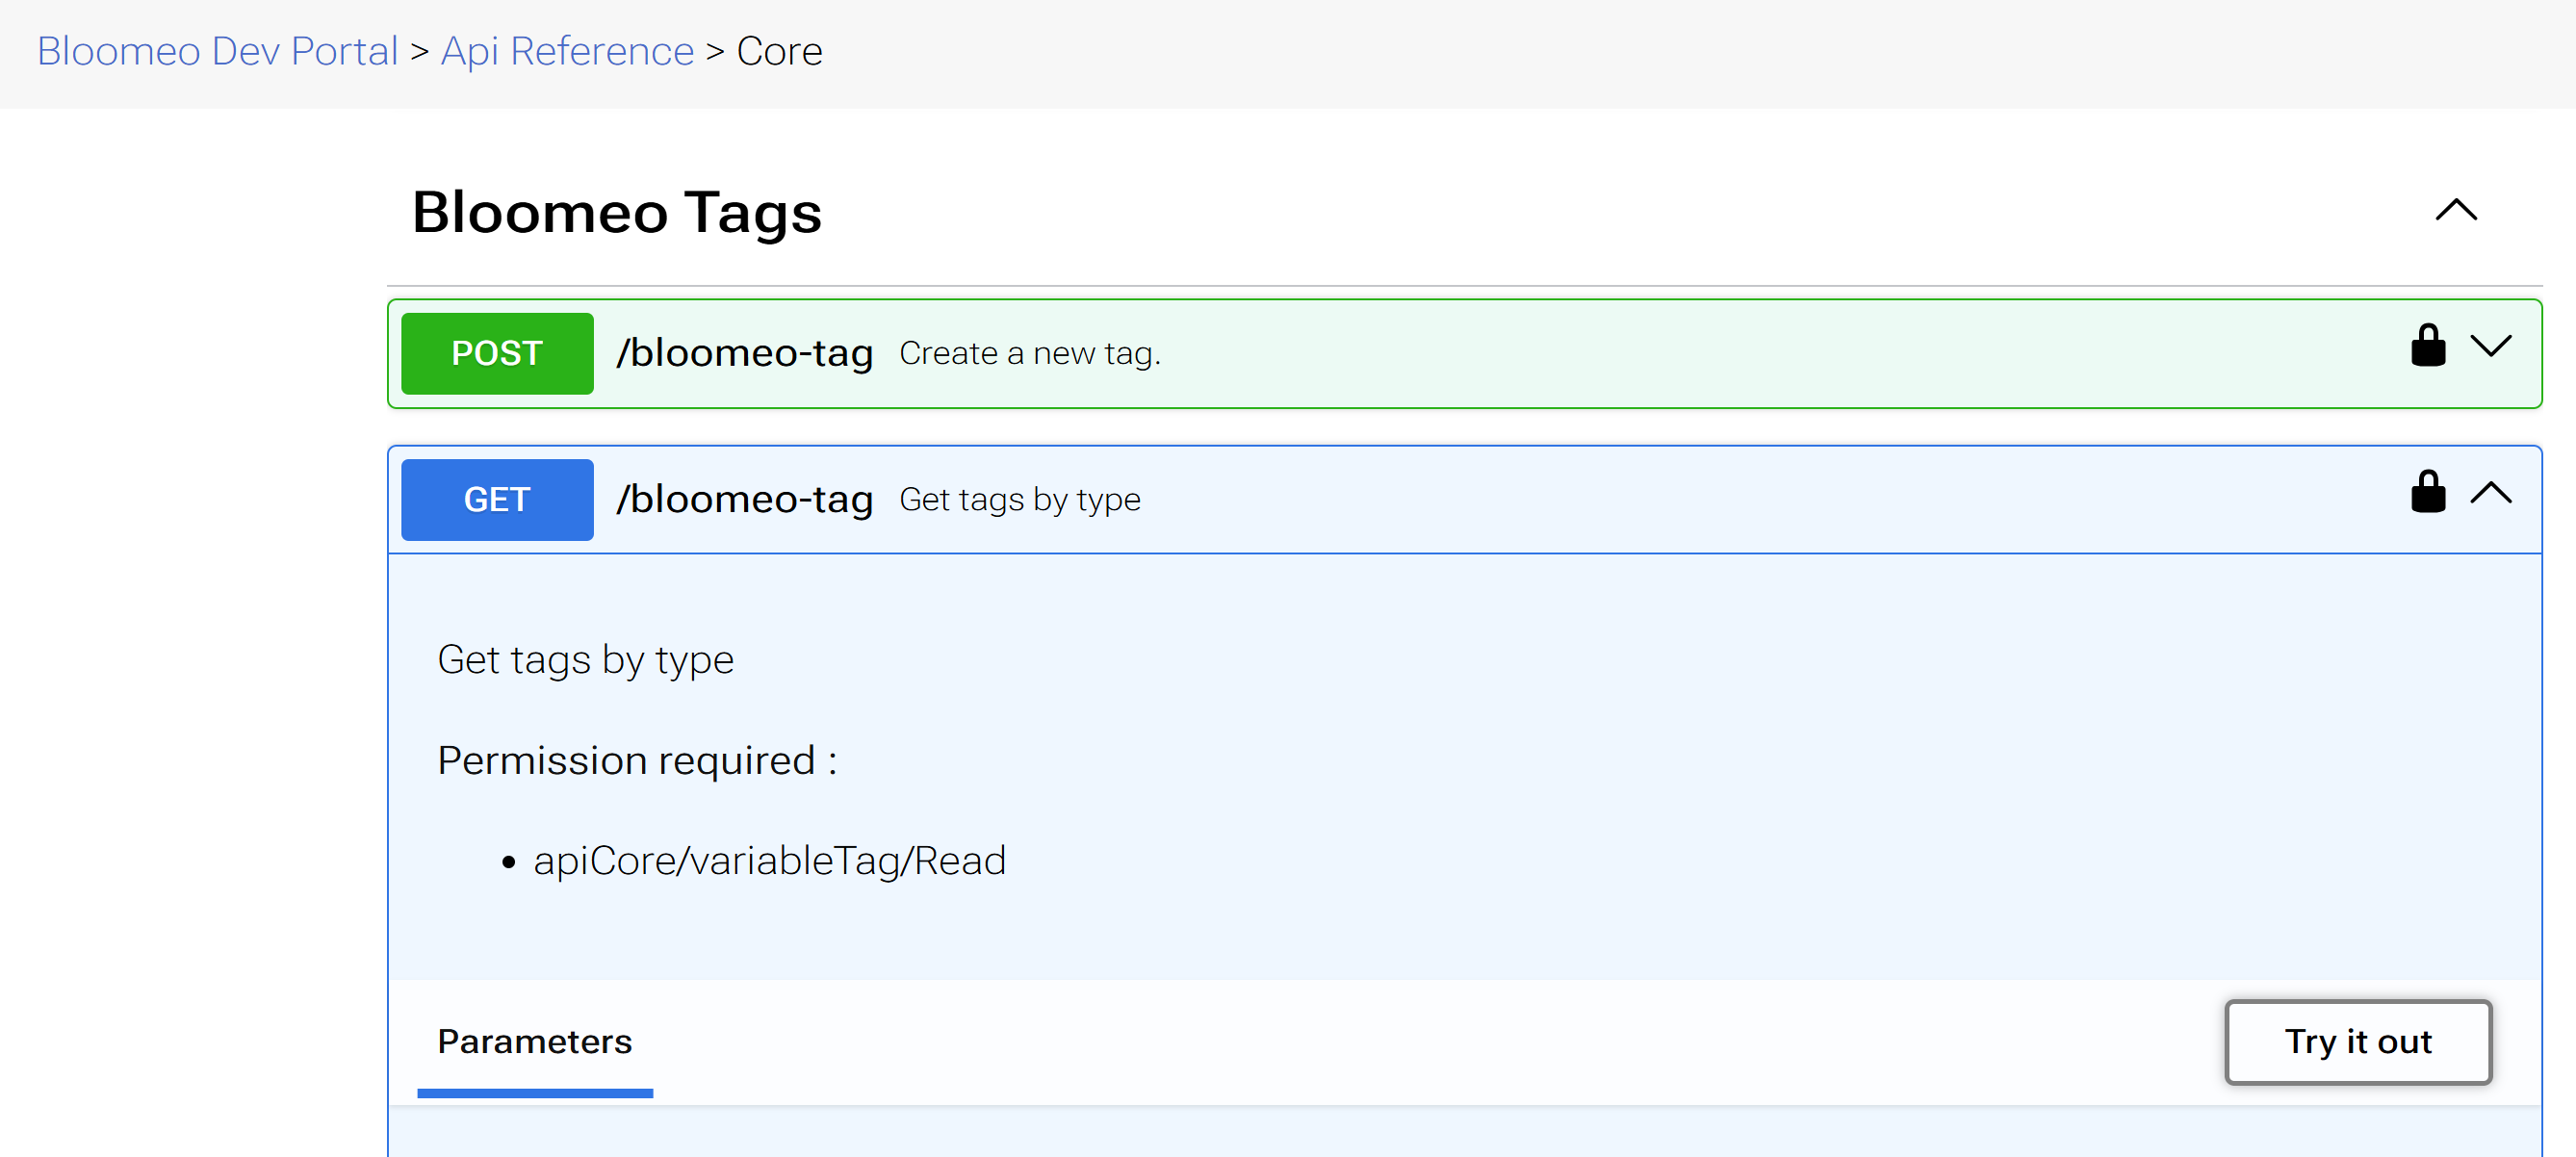Click the apiCore/variableTag/Read permission item

coord(769,860)
